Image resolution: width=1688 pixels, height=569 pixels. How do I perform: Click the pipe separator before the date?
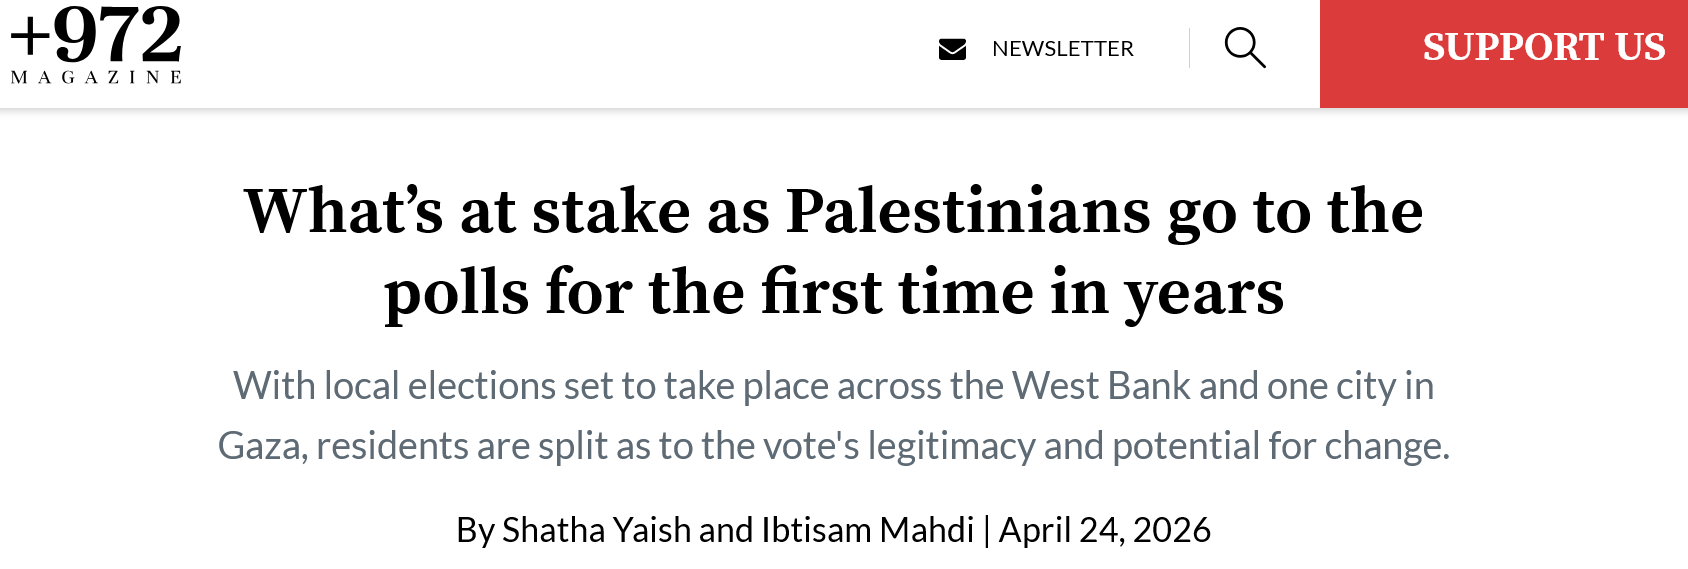pyautogui.click(x=986, y=530)
